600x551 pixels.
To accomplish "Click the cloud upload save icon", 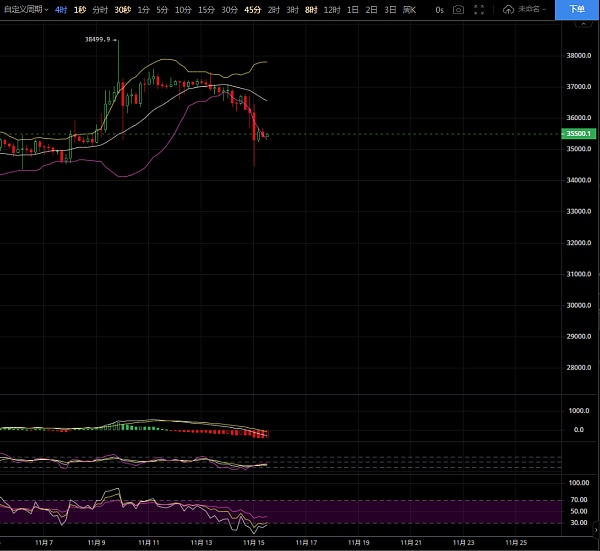I will pos(509,9).
